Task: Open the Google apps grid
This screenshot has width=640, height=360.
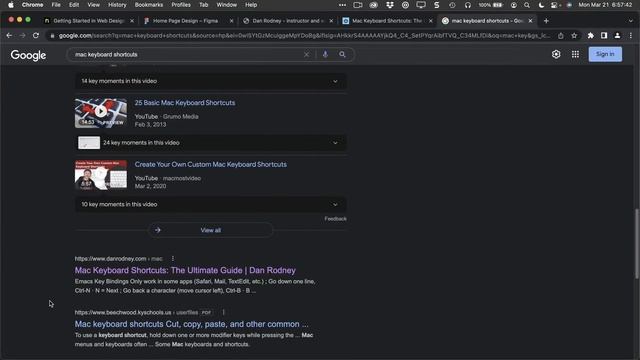Action: [575, 54]
